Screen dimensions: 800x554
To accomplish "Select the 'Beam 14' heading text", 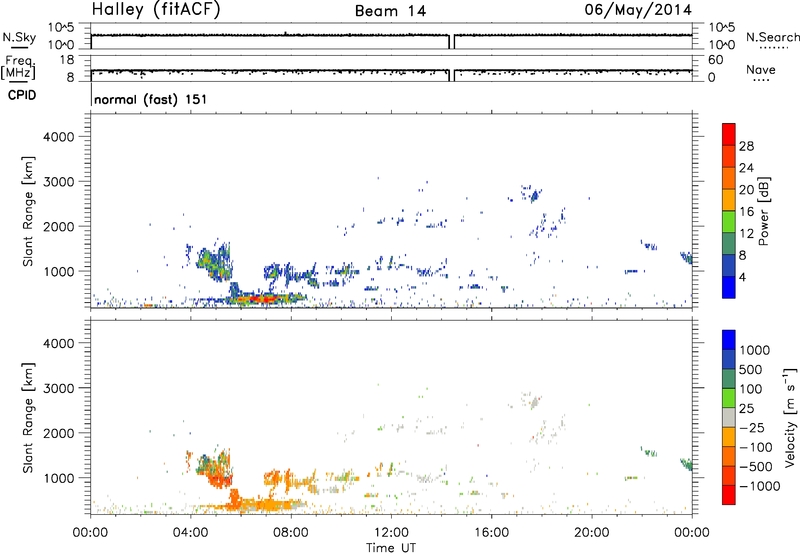I will click(x=390, y=11).
